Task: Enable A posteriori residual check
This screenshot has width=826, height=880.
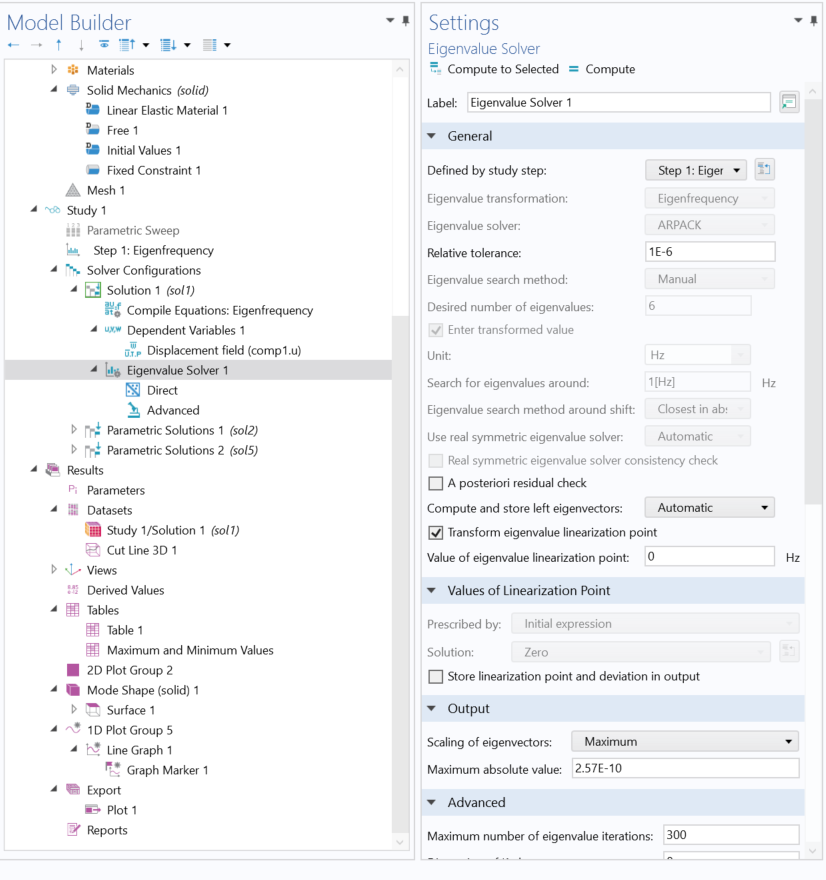Action: (435, 483)
